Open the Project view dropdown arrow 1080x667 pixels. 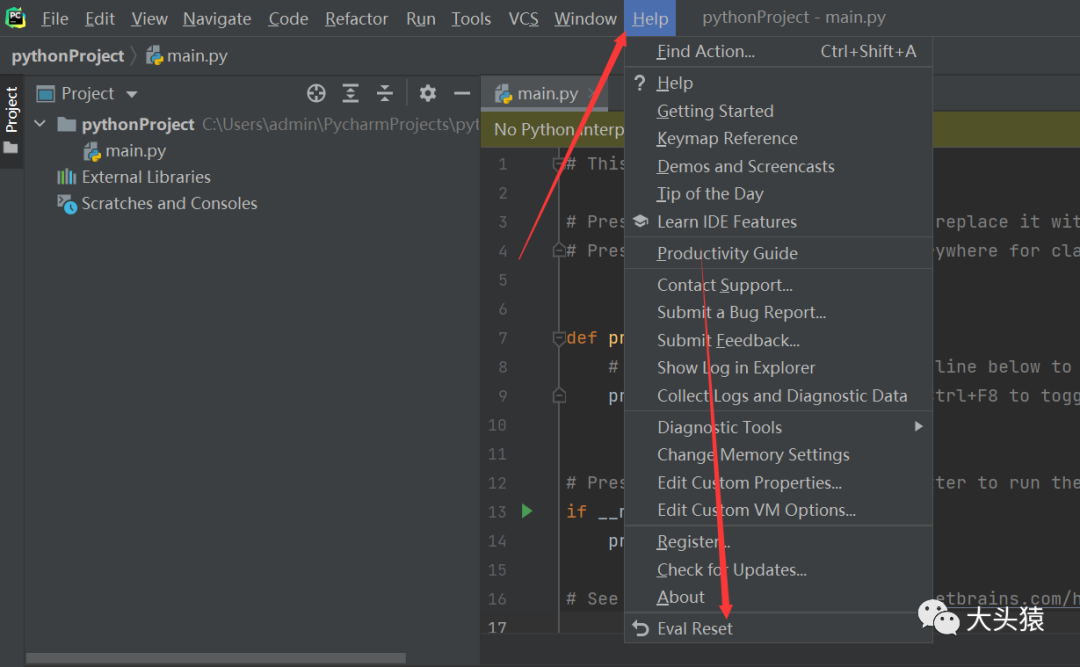(x=132, y=94)
